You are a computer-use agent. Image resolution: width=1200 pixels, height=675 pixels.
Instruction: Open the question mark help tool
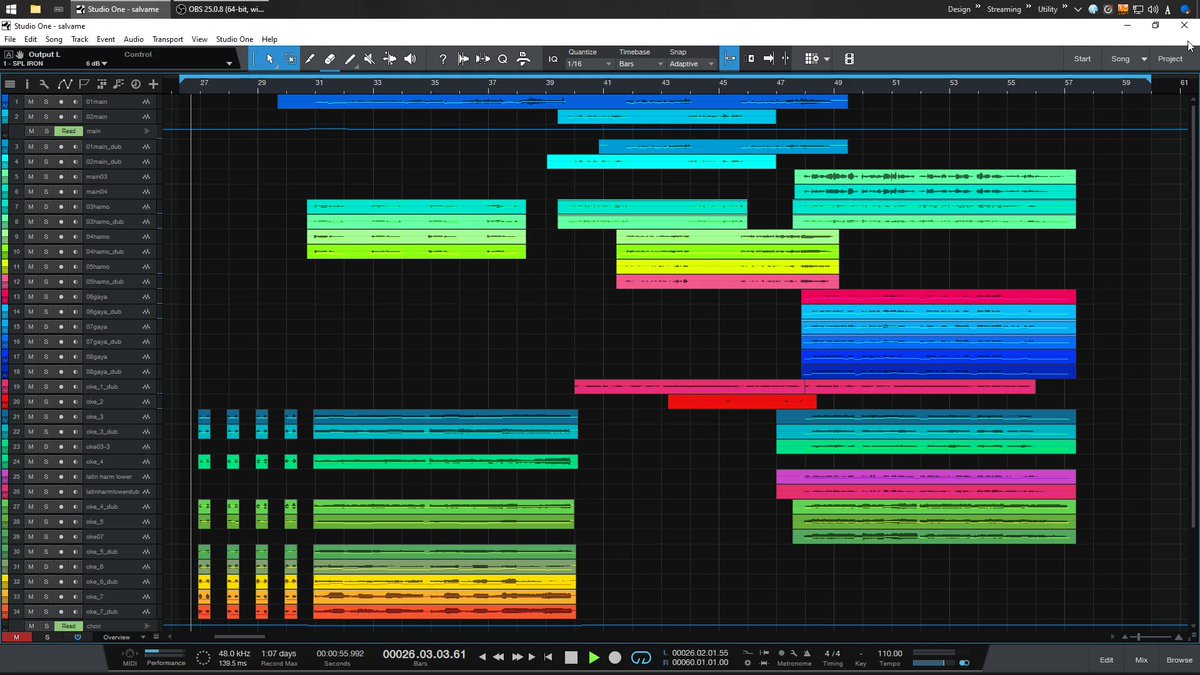point(443,59)
